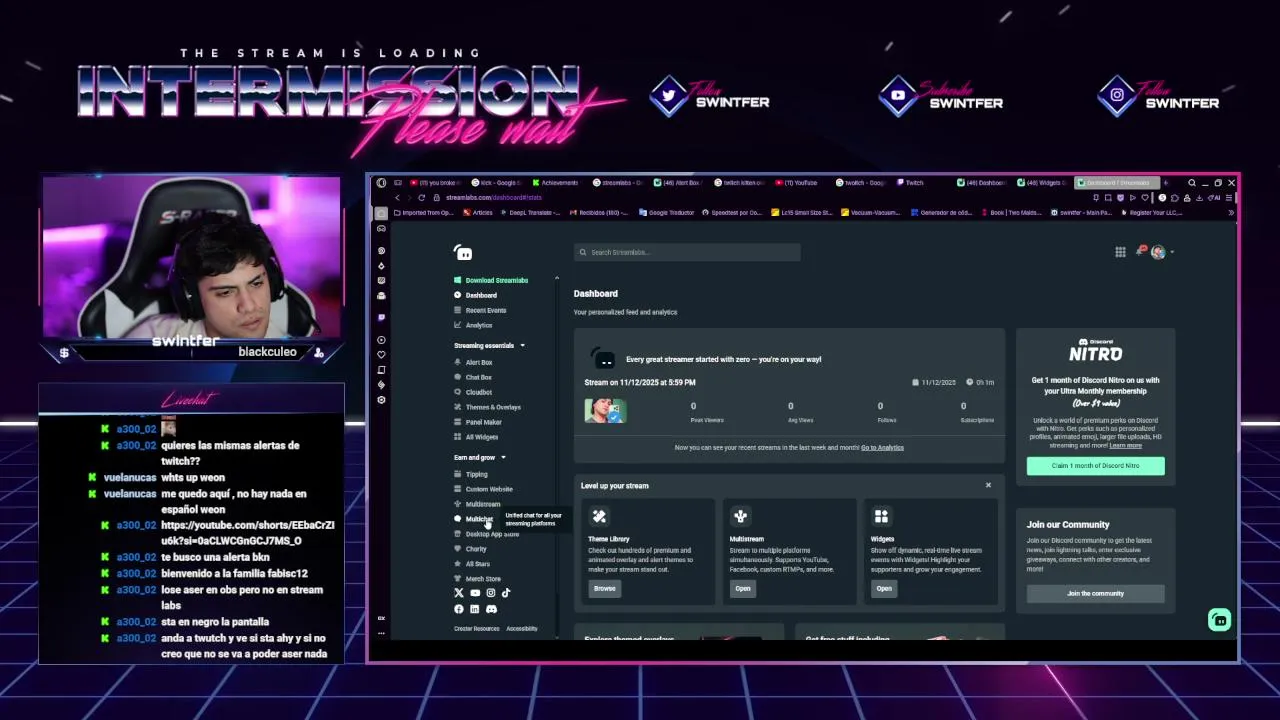Click Open on the Widgets card
The height and width of the screenshot is (720, 1280).
click(x=884, y=588)
